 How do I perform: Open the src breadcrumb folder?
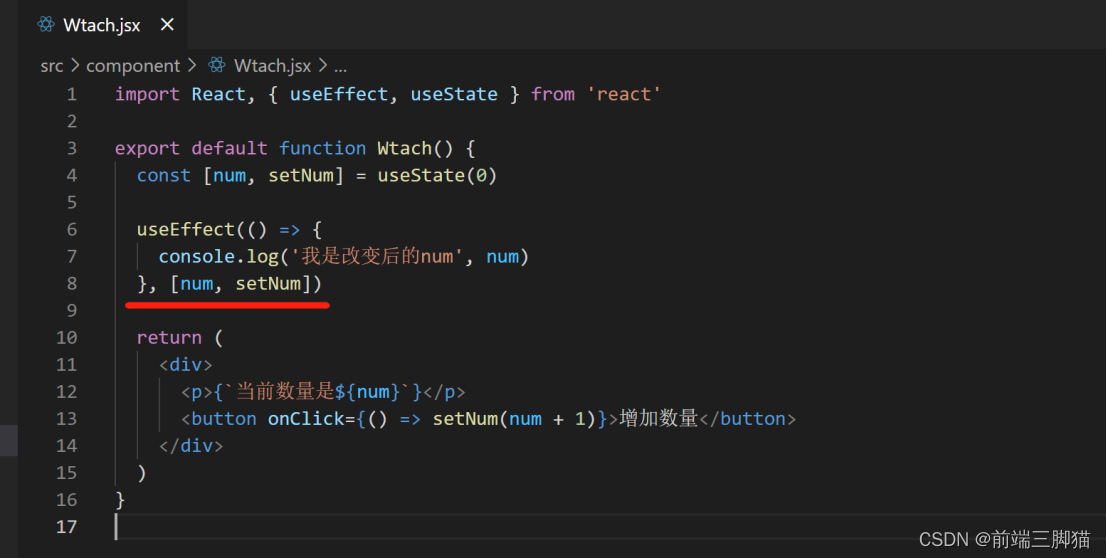pyautogui.click(x=51, y=66)
